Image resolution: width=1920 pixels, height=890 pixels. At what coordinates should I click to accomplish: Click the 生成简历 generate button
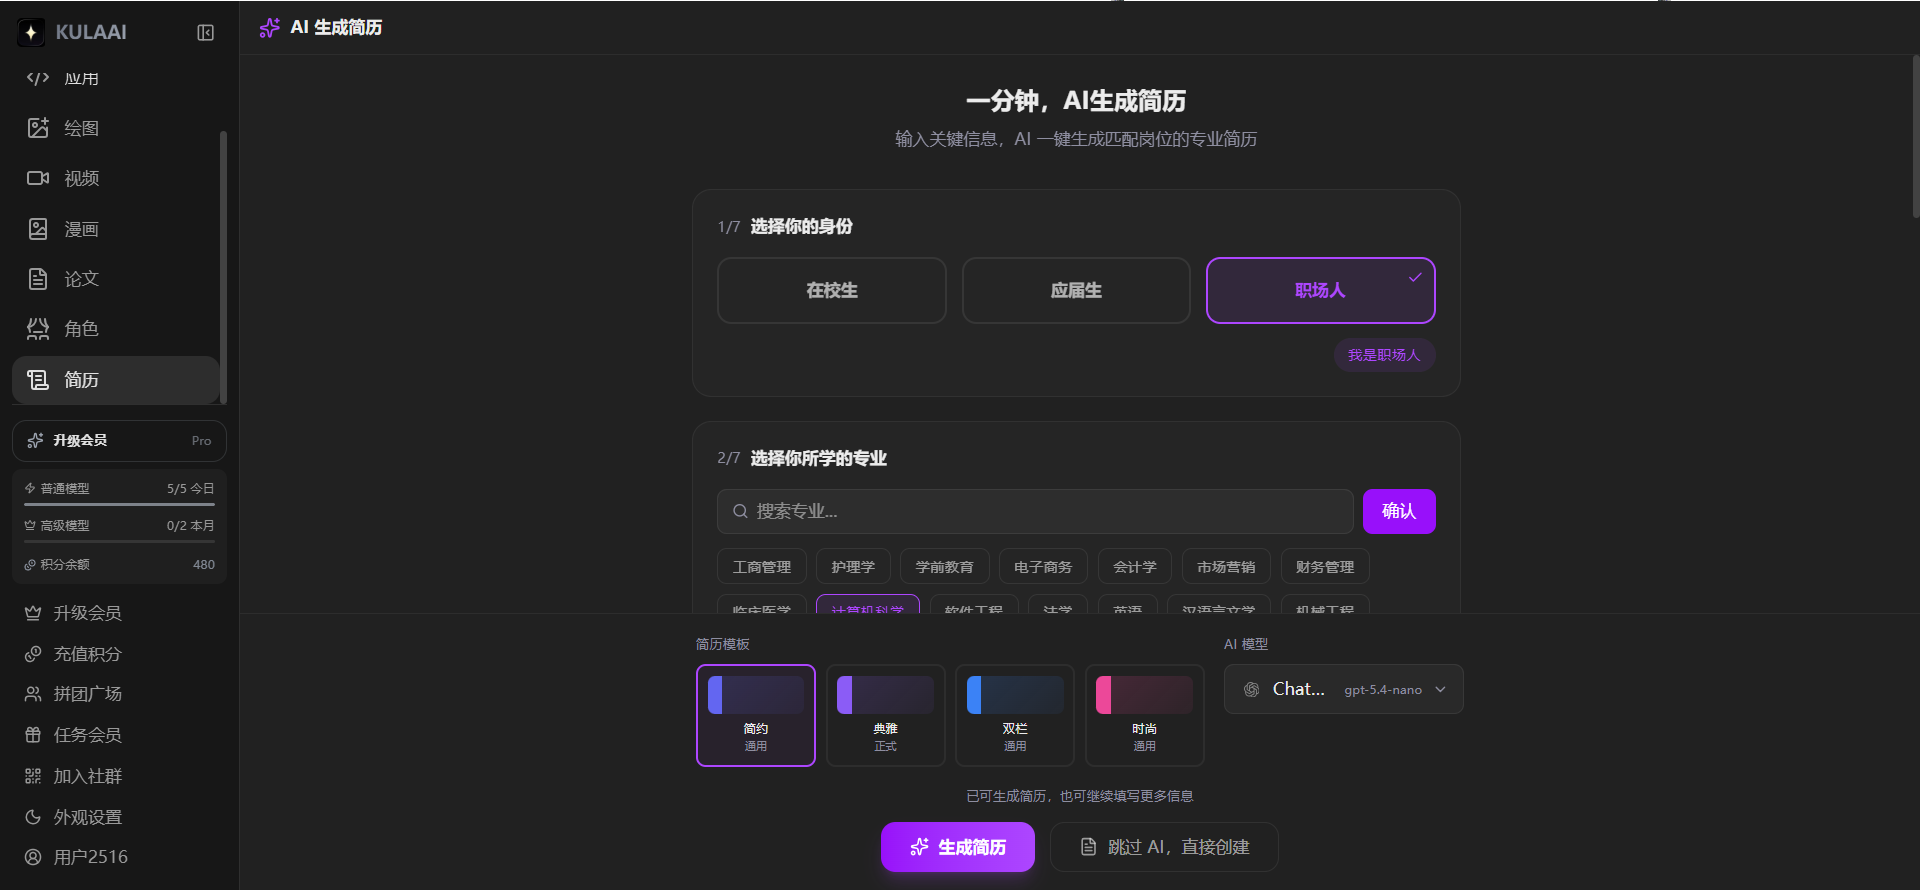click(x=958, y=847)
